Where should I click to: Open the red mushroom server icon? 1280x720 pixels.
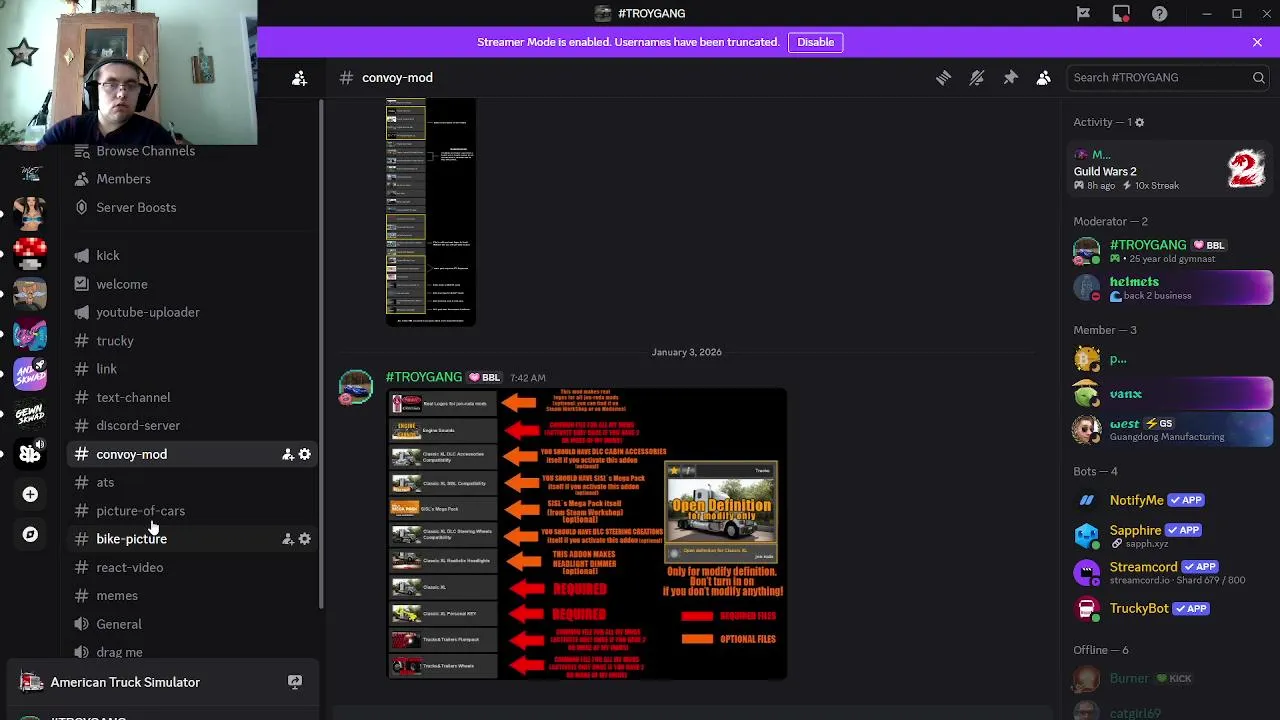[x=30, y=253]
